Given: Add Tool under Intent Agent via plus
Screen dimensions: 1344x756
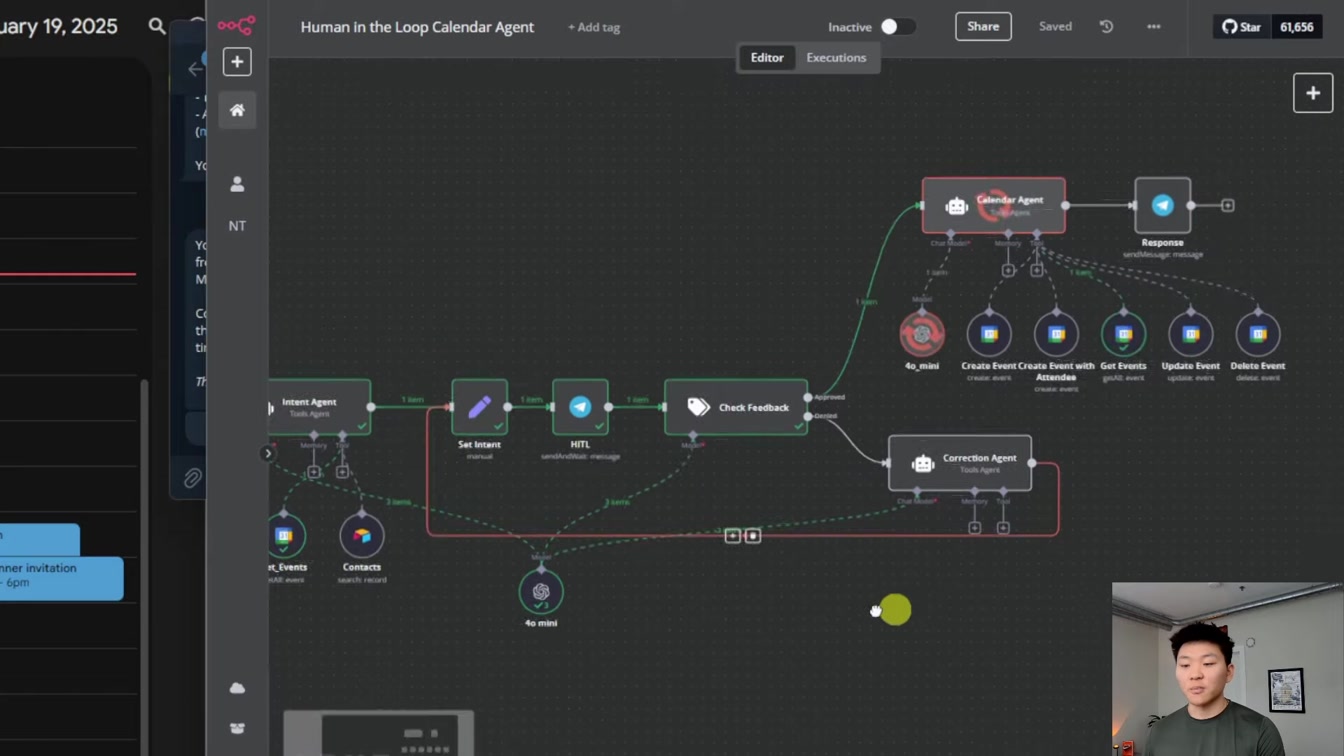Looking at the screenshot, I should coord(342,471).
